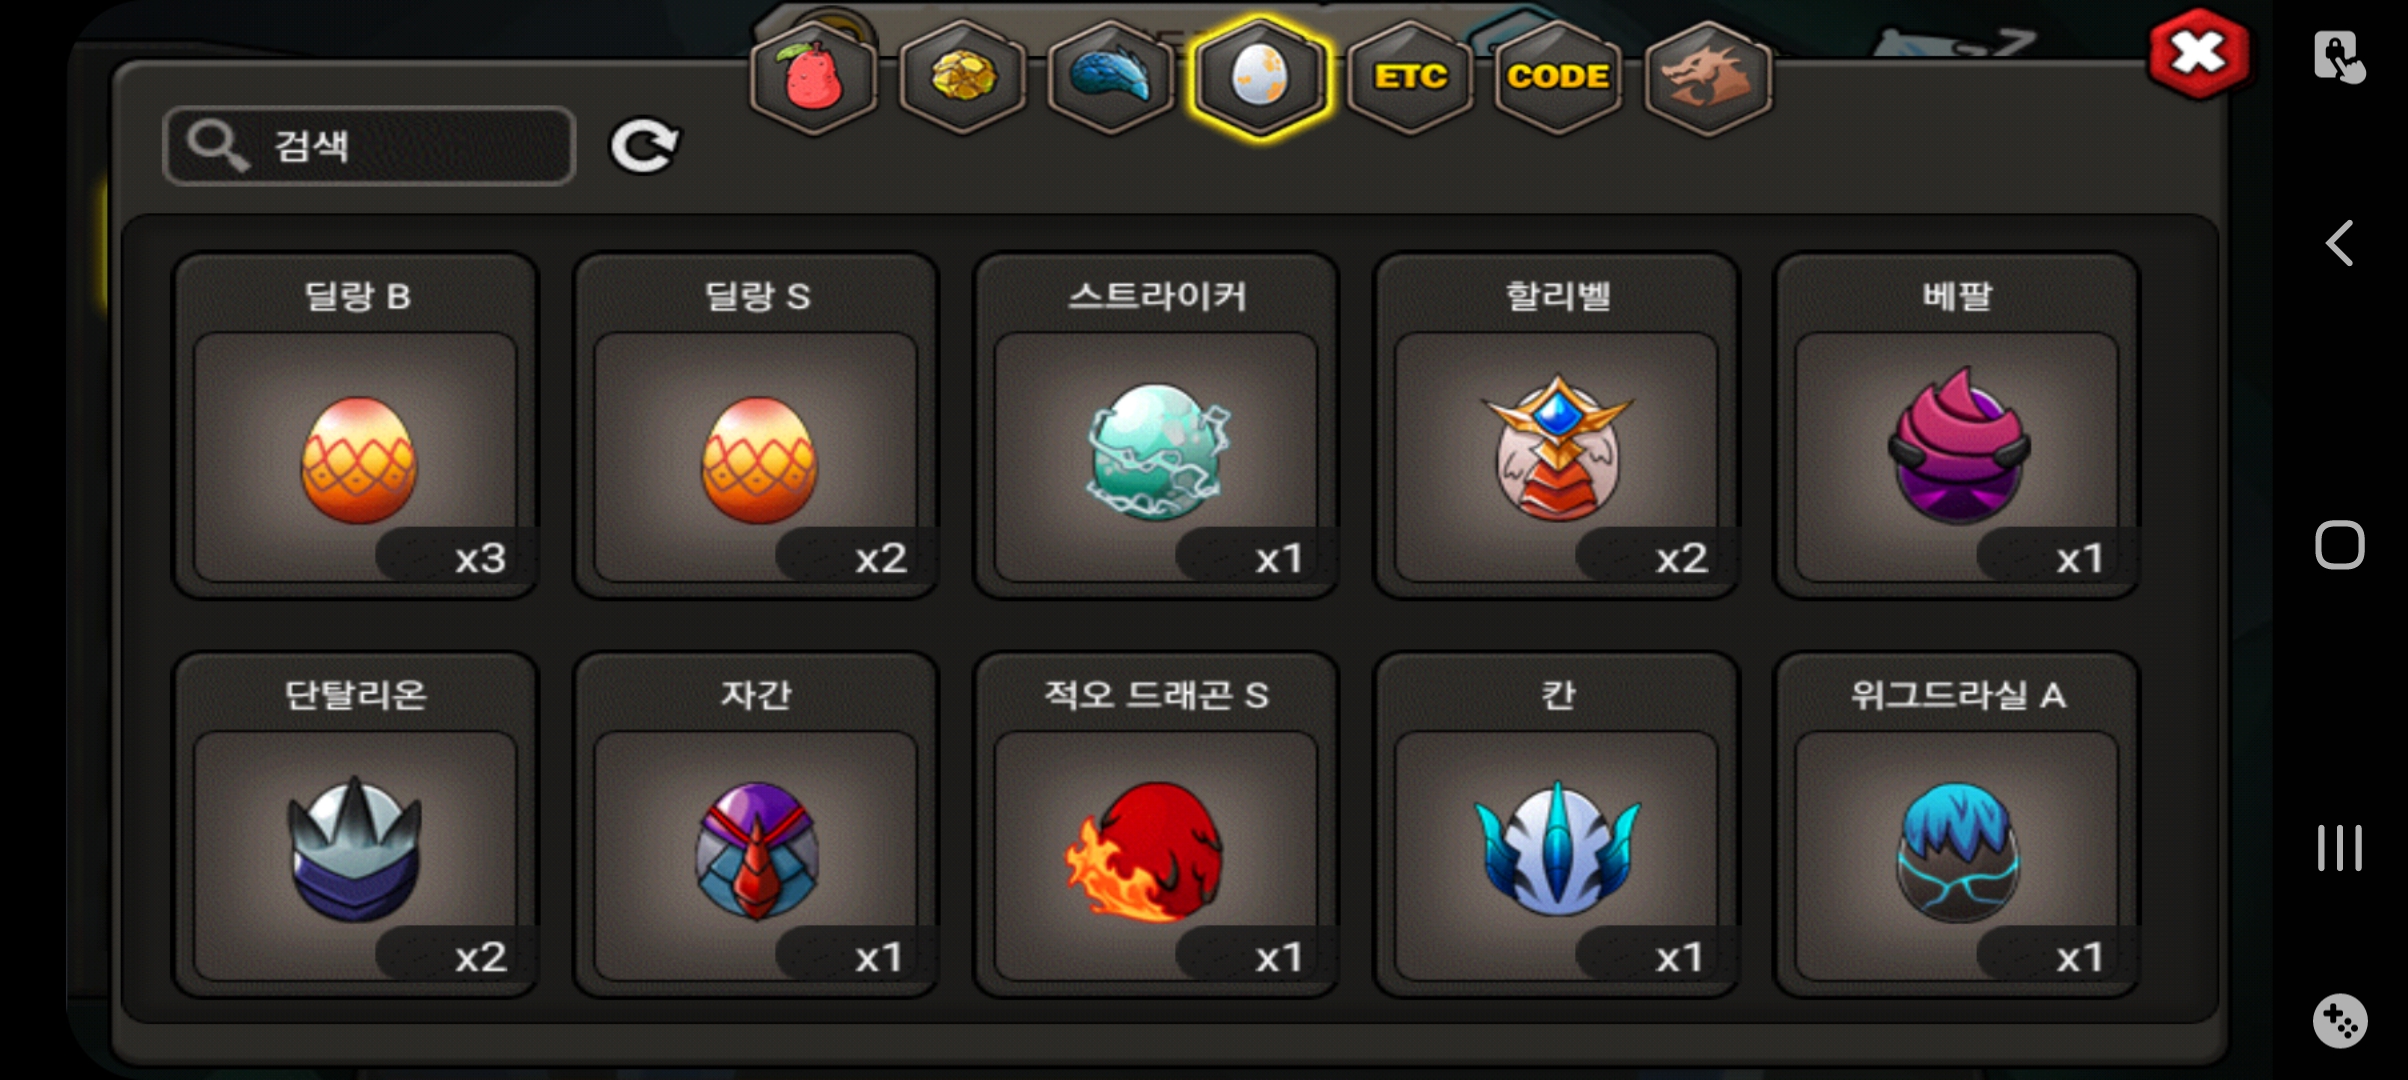The height and width of the screenshot is (1080, 2408).
Task: Pick the 위그드라실 A egg
Action: (1957, 825)
